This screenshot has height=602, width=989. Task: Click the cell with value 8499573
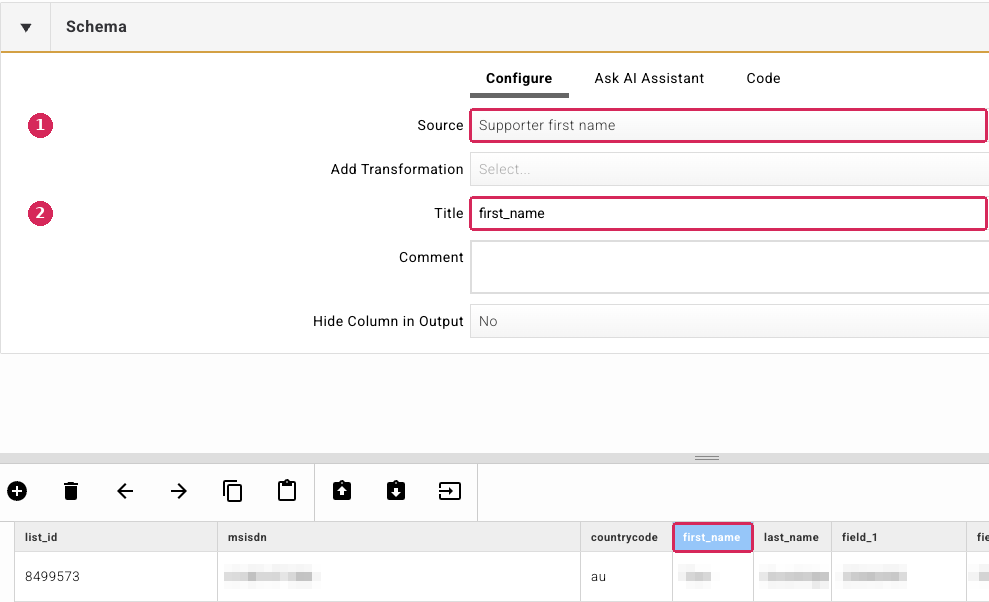coord(116,576)
